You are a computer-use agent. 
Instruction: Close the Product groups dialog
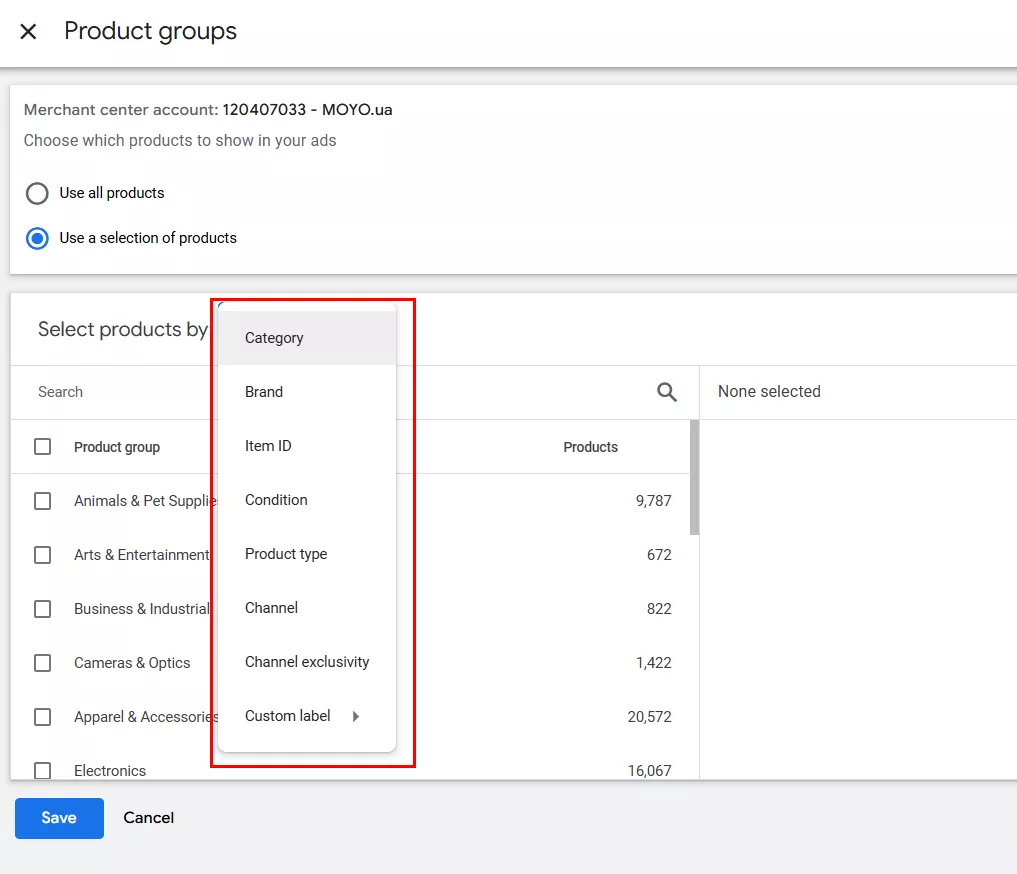(x=28, y=32)
